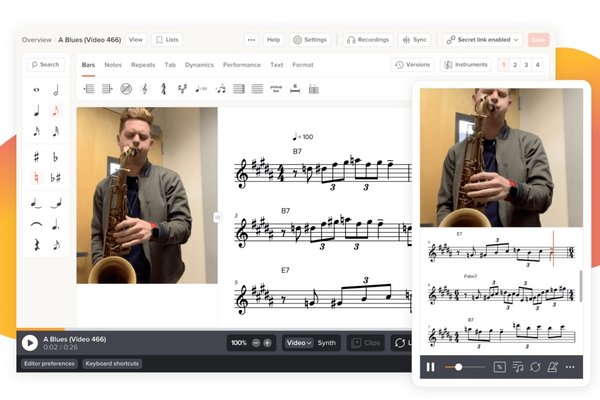
Task: Select voice 2
Action: [515, 65]
